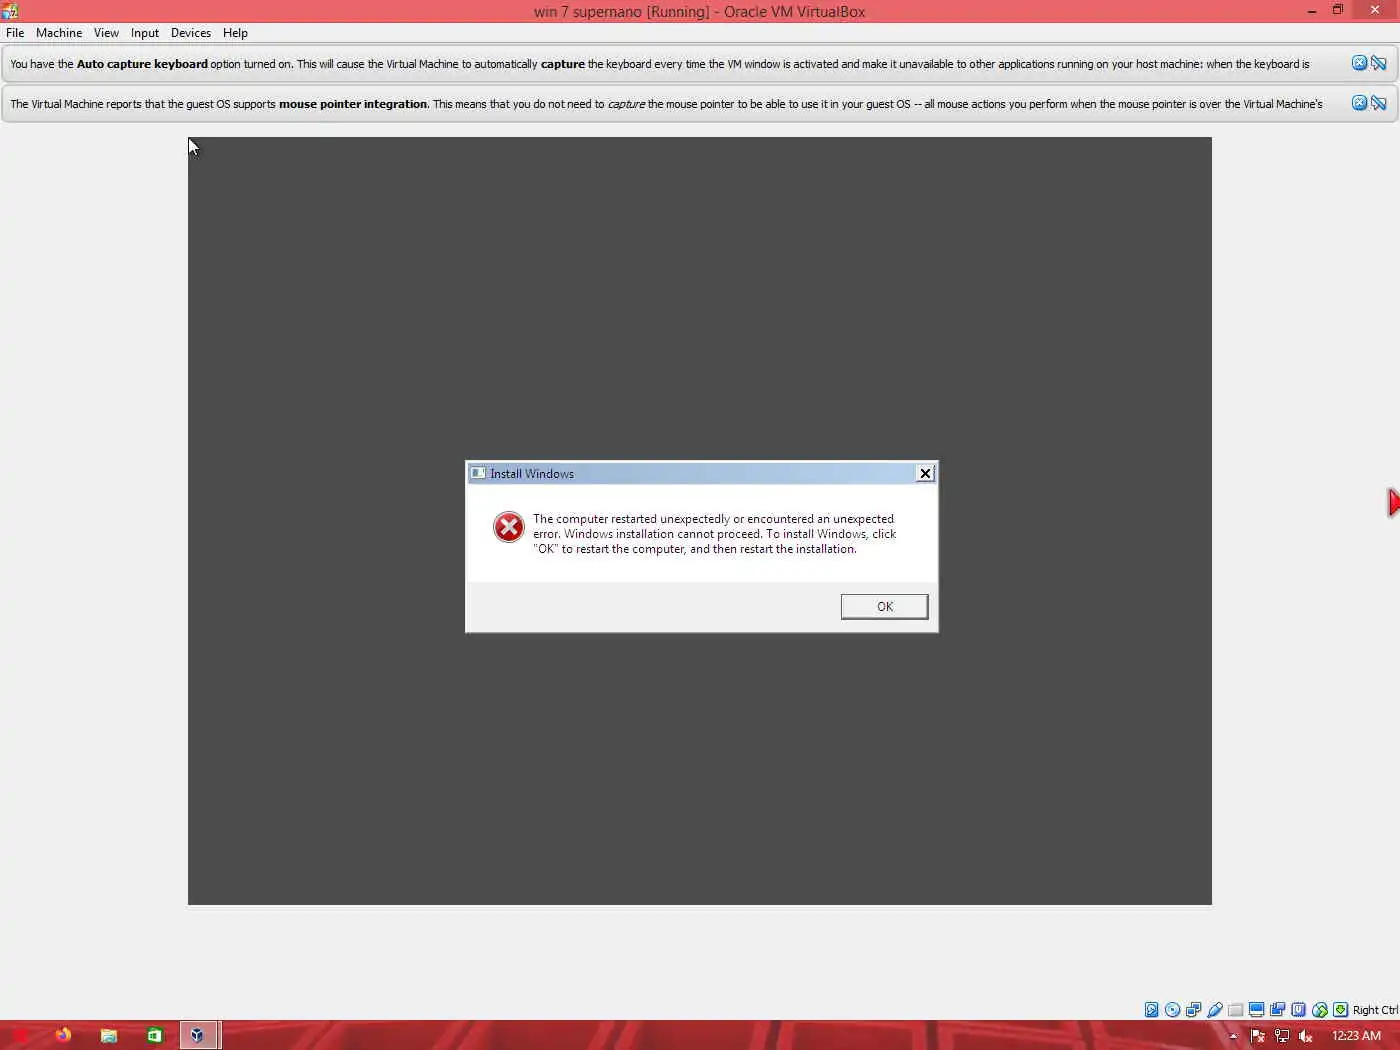1400x1050 pixels.
Task: Close the VirtualBox VM window
Action: point(1375,10)
